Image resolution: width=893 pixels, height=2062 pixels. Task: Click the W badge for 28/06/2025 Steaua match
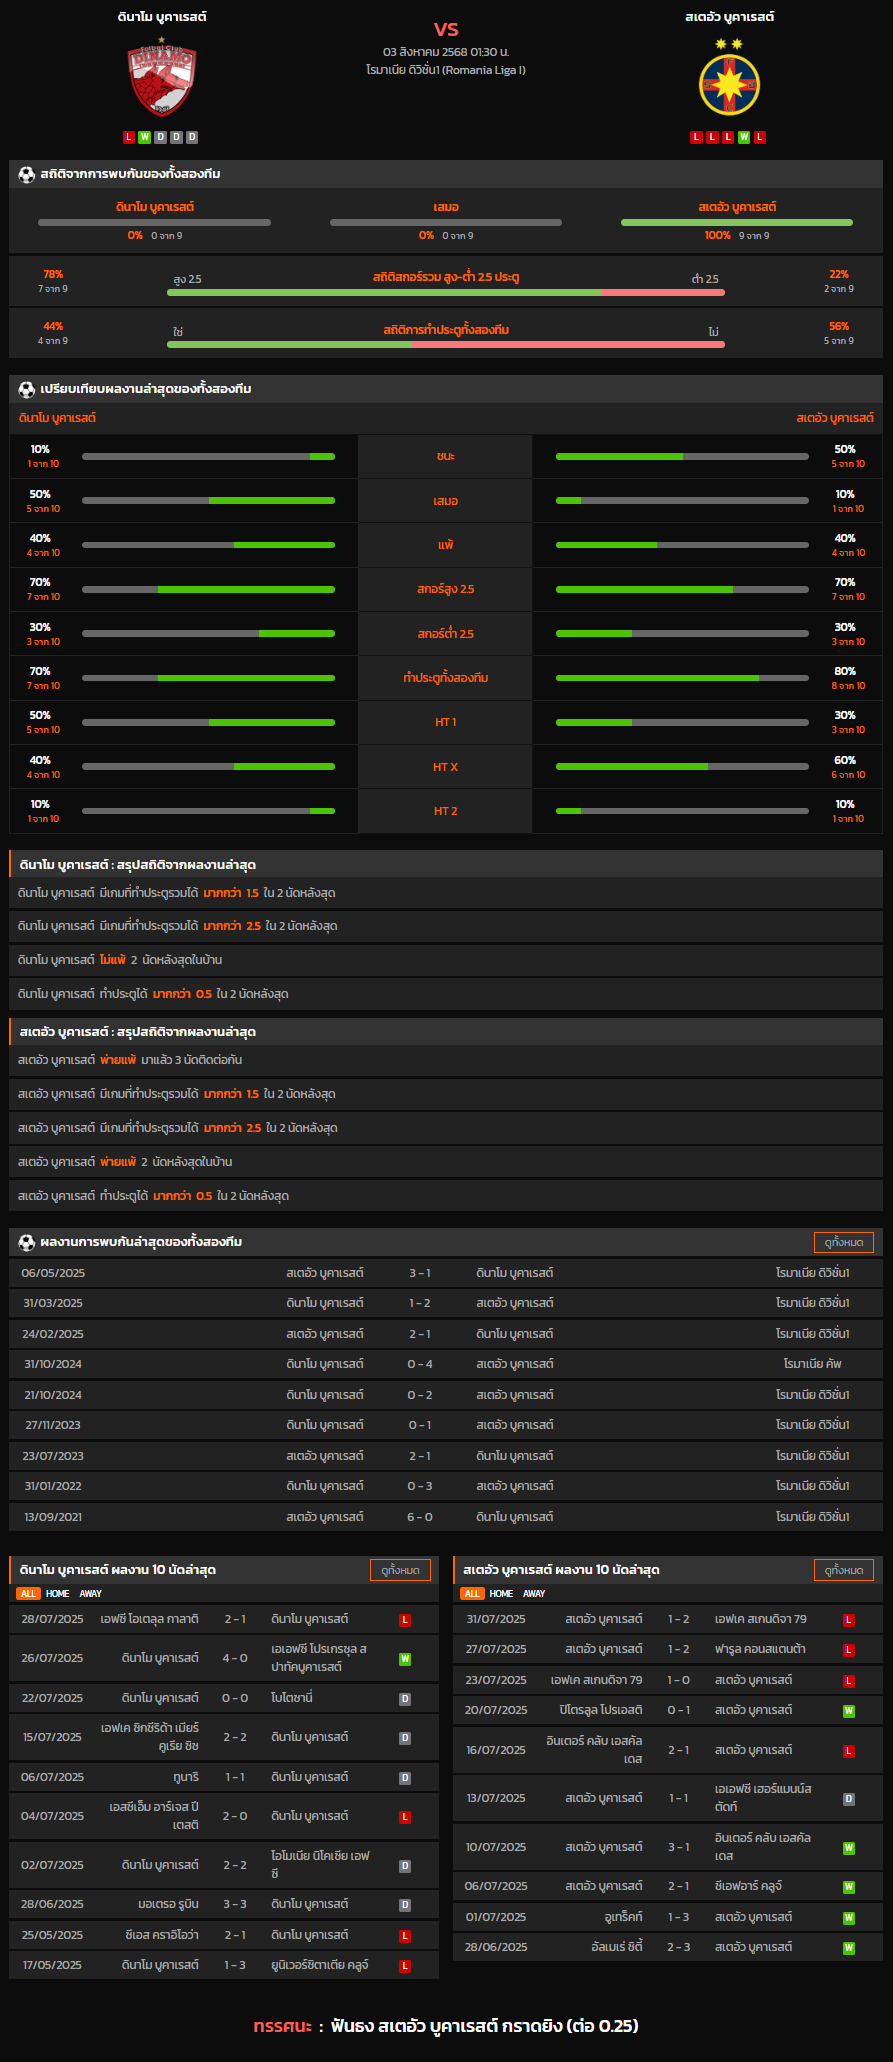coord(849,1947)
